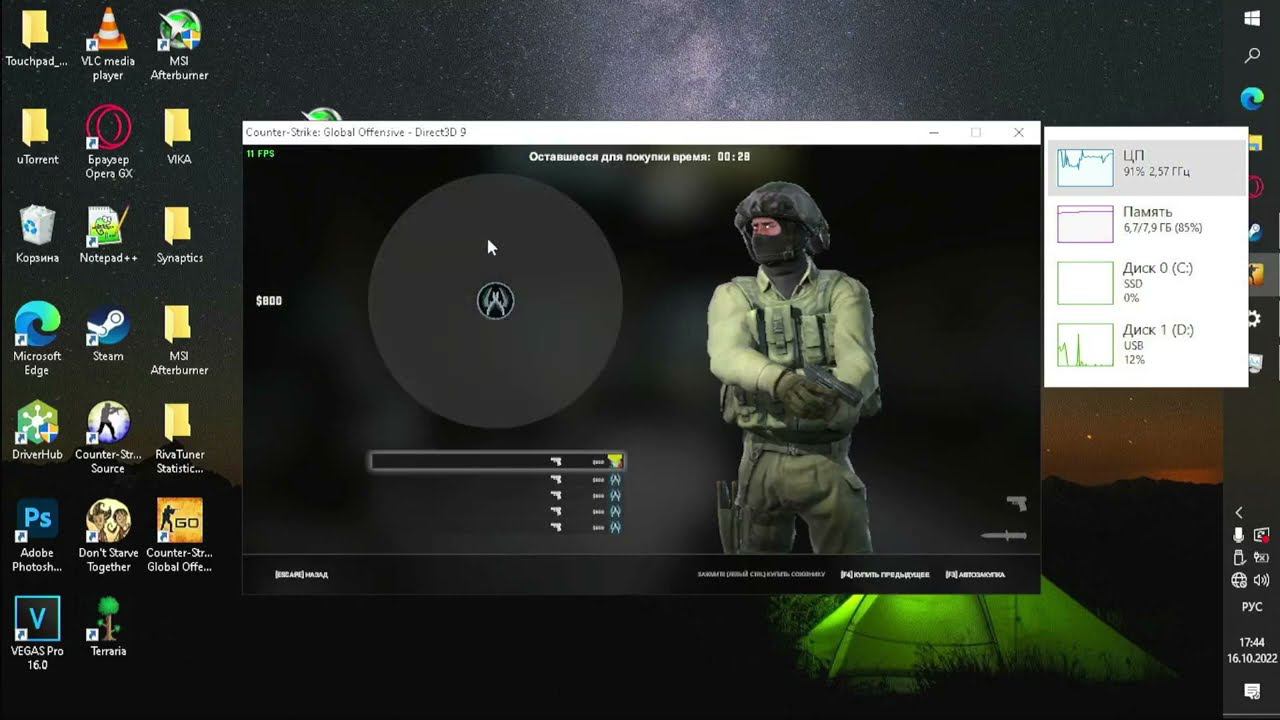Click [F4] Купить предыдущее button
1280x720 pixels.
(x=885, y=575)
